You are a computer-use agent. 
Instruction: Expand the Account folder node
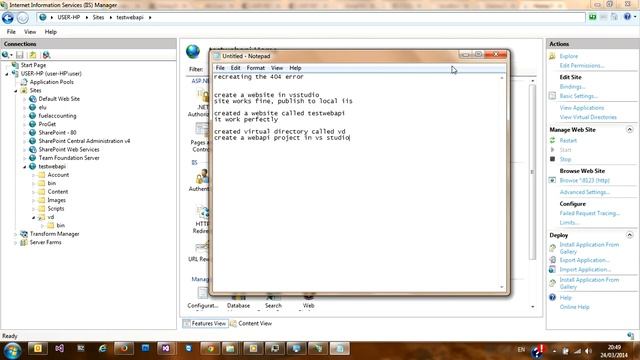click(x=33, y=175)
